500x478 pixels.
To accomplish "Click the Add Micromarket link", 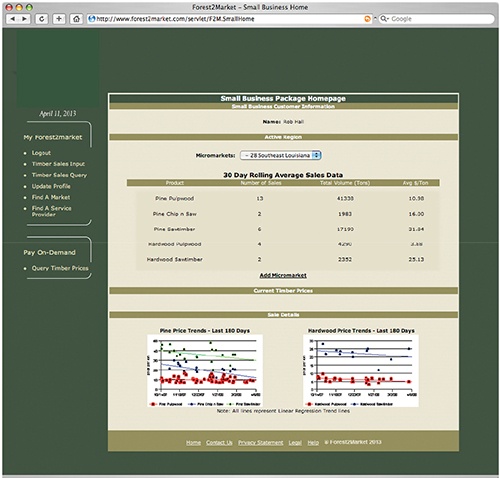I will pos(283,275).
